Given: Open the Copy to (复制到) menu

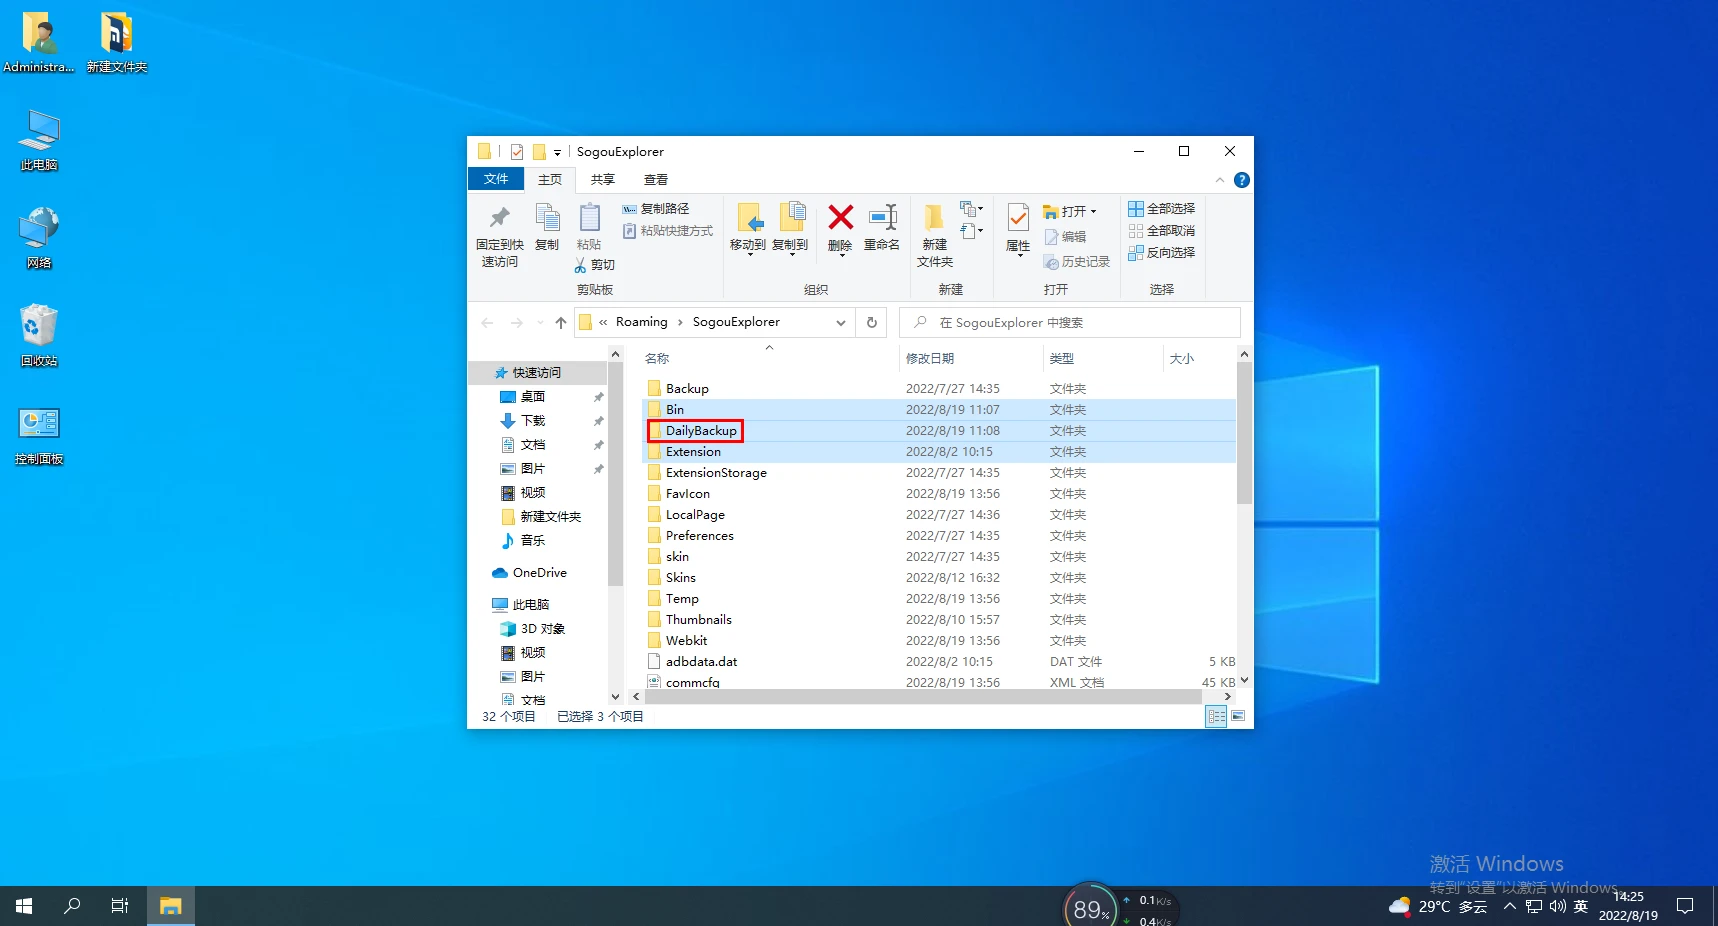Looking at the screenshot, I should point(790,229).
